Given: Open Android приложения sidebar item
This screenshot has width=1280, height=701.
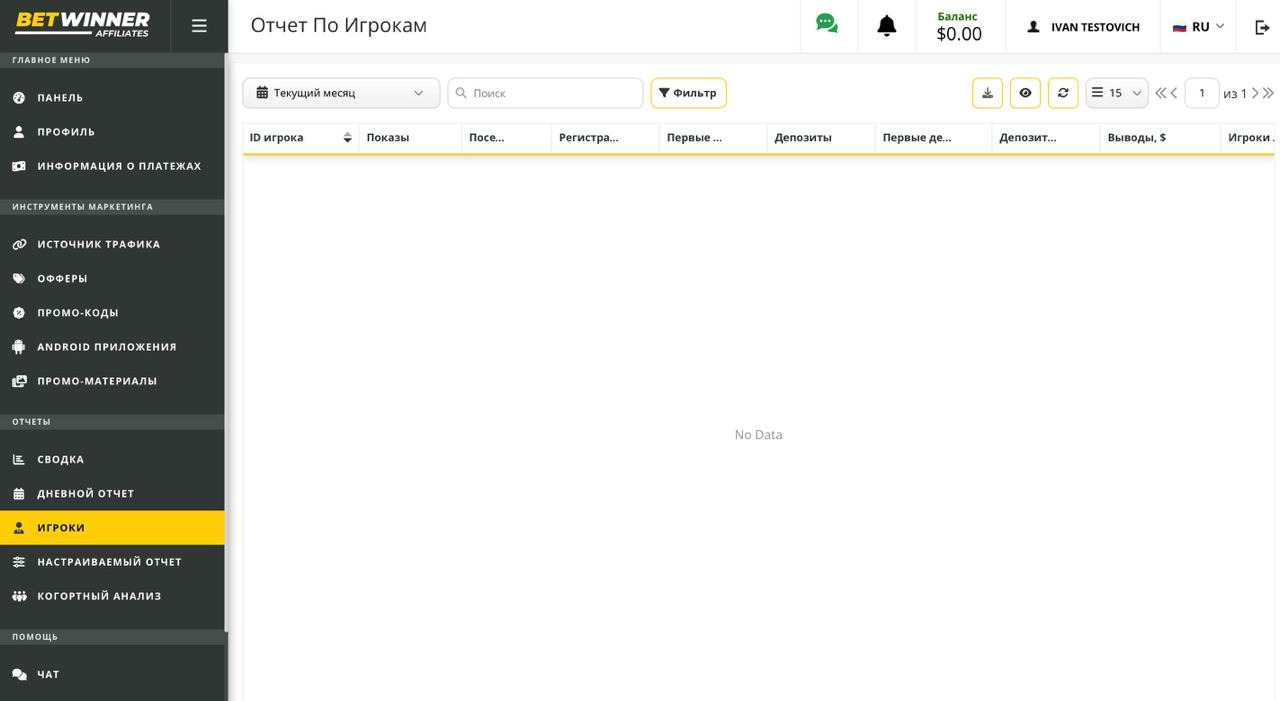Looking at the screenshot, I should pos(107,347).
